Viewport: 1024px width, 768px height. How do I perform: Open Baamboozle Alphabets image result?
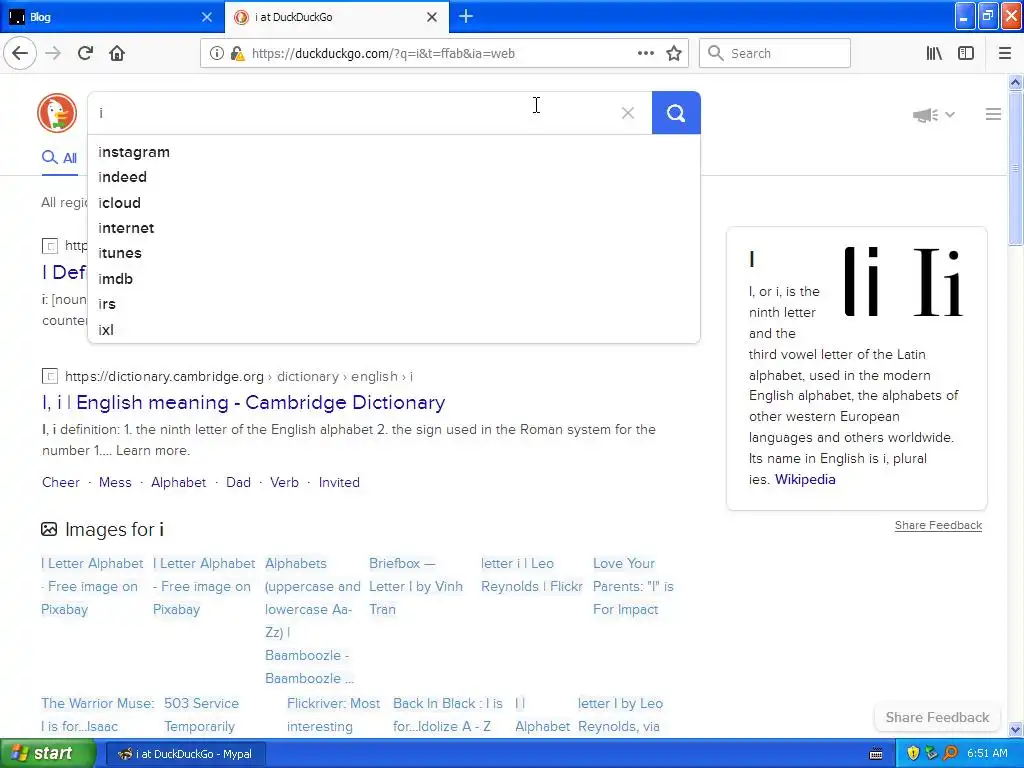click(x=312, y=621)
